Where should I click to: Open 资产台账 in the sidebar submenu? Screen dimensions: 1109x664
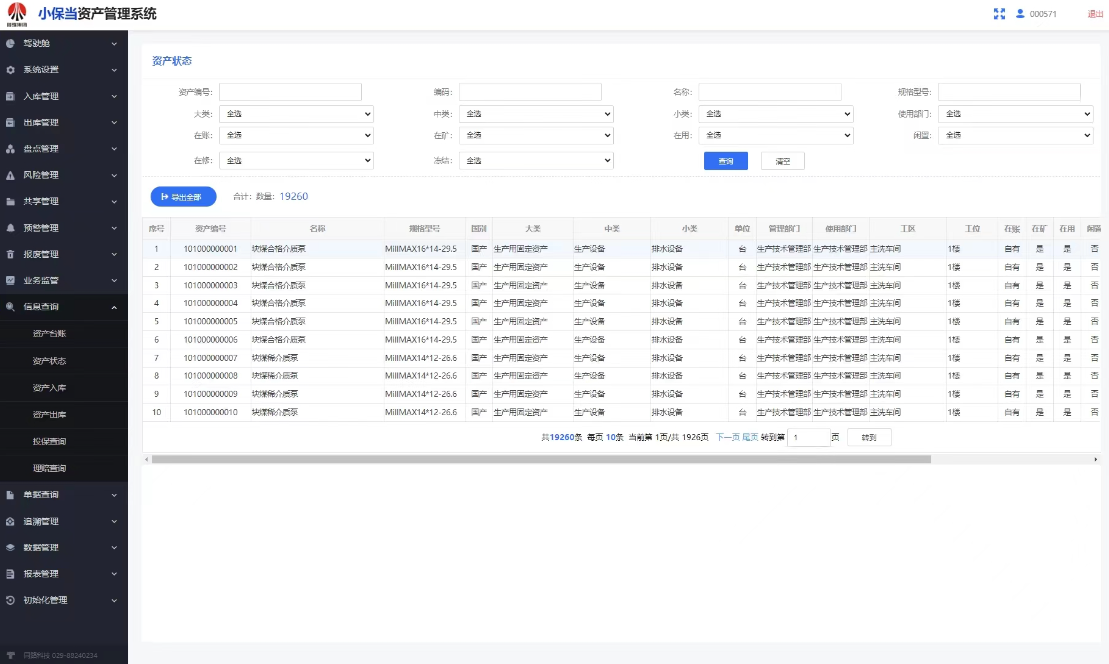coord(49,334)
